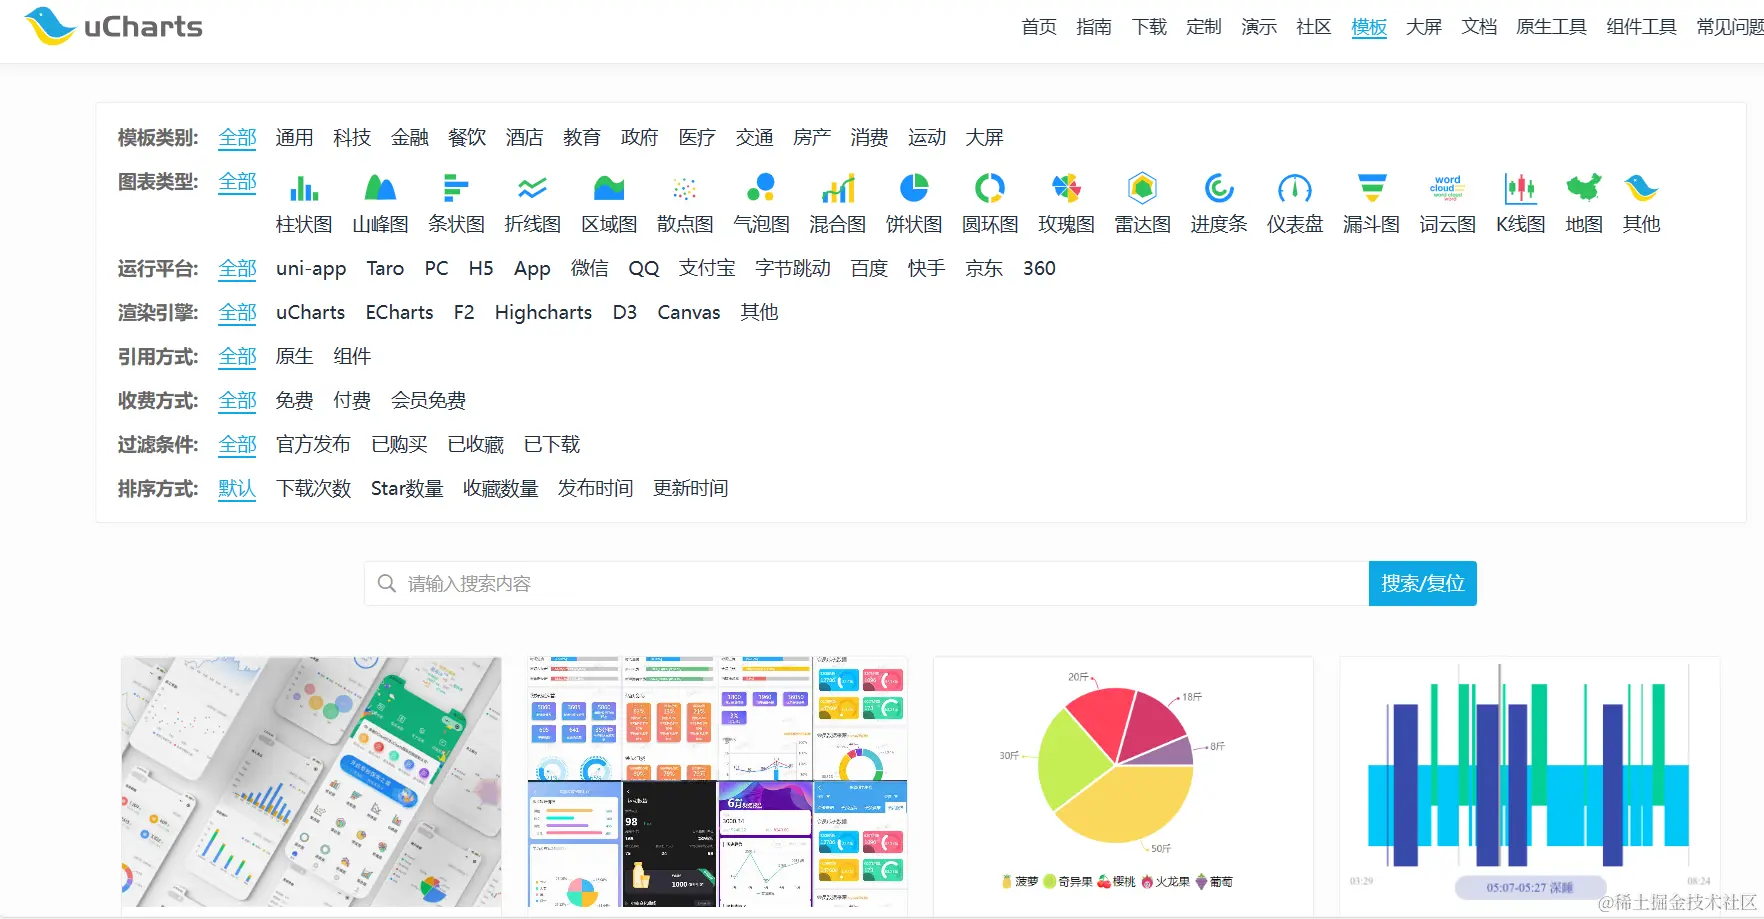Click the uCharts logo
The height and width of the screenshot is (919, 1764).
pos(113,27)
